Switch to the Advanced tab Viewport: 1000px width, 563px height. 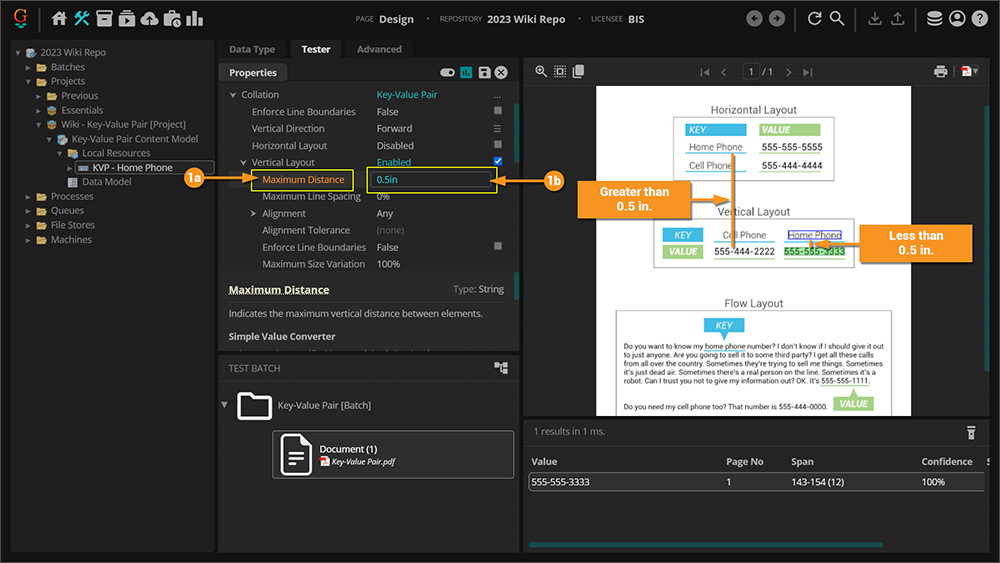pyautogui.click(x=379, y=49)
